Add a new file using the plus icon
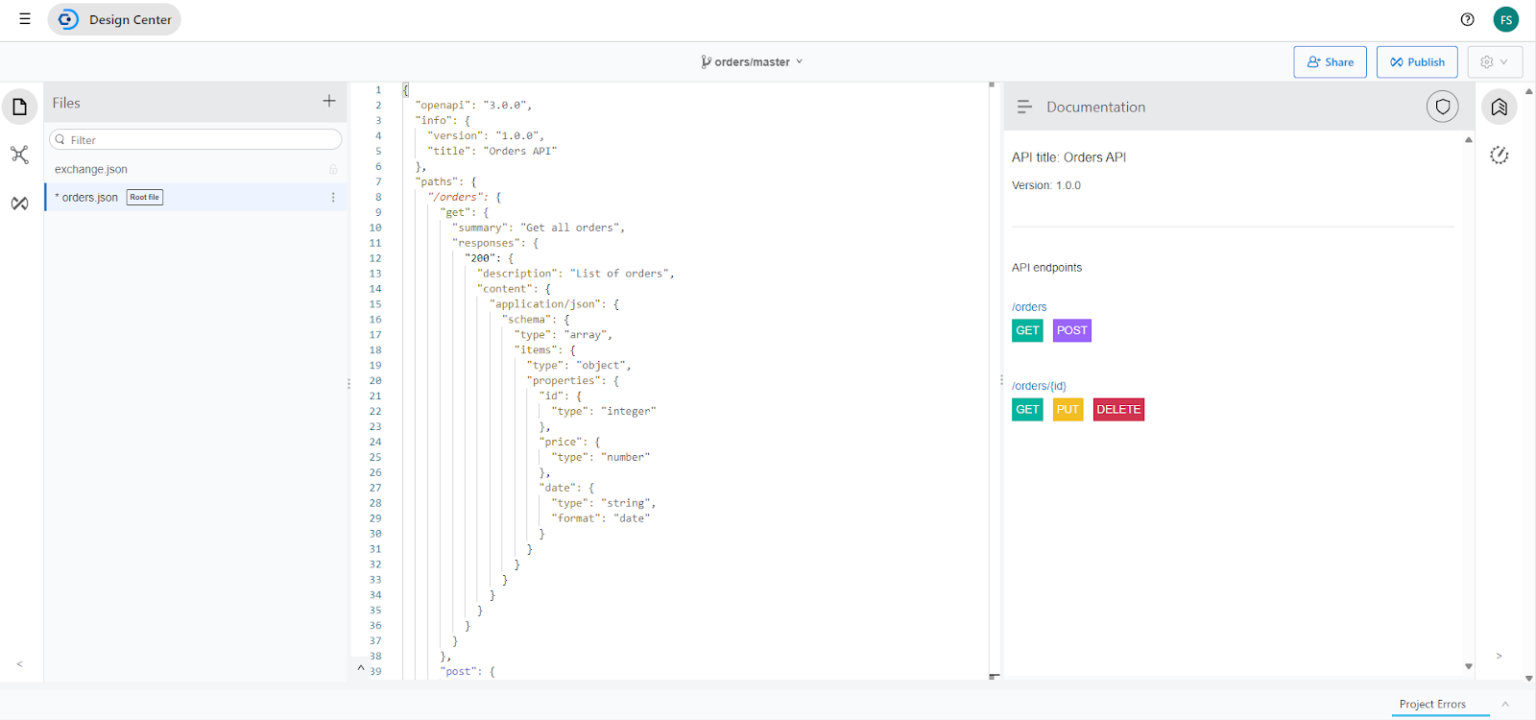Screen dimensions: 1536x720 (x=329, y=101)
